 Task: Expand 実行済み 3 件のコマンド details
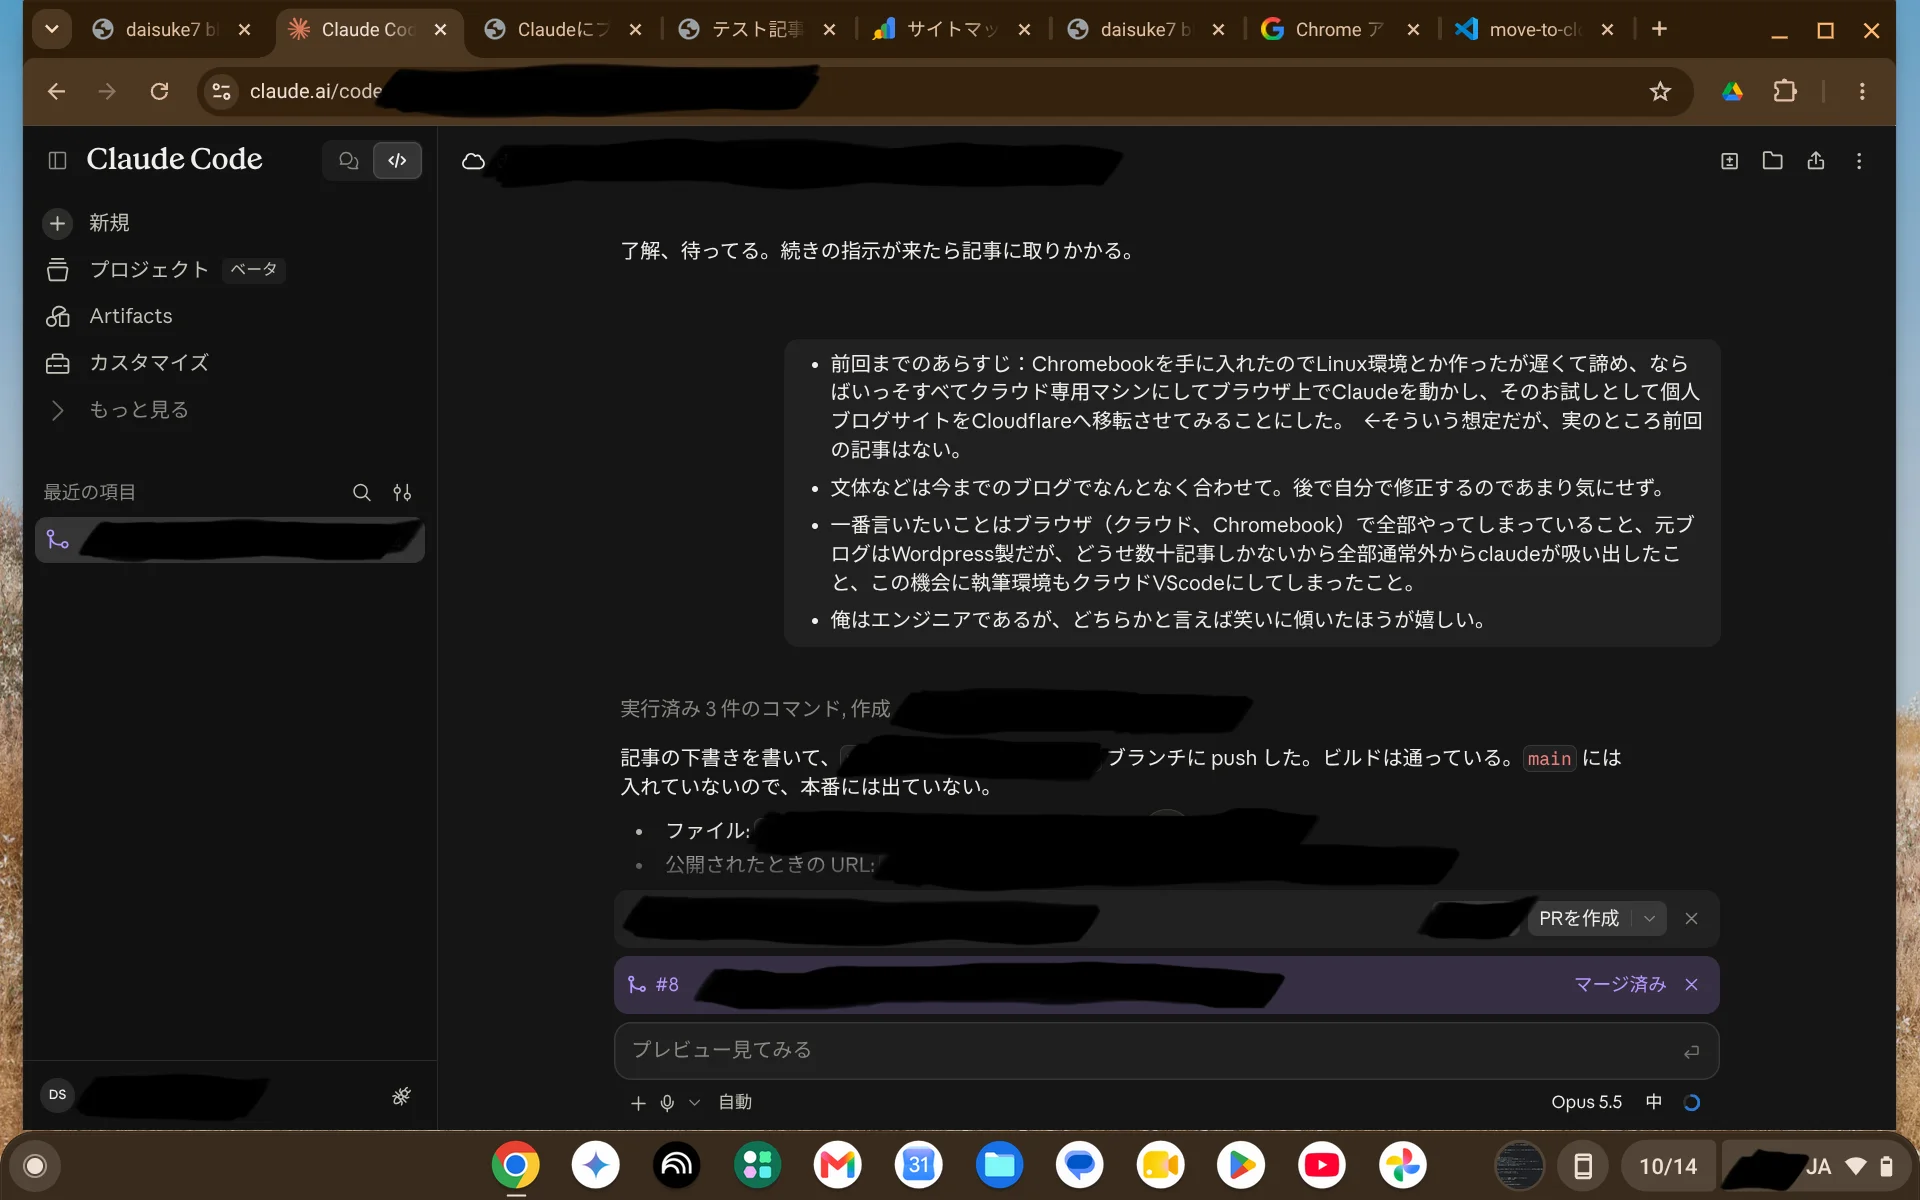coord(755,709)
